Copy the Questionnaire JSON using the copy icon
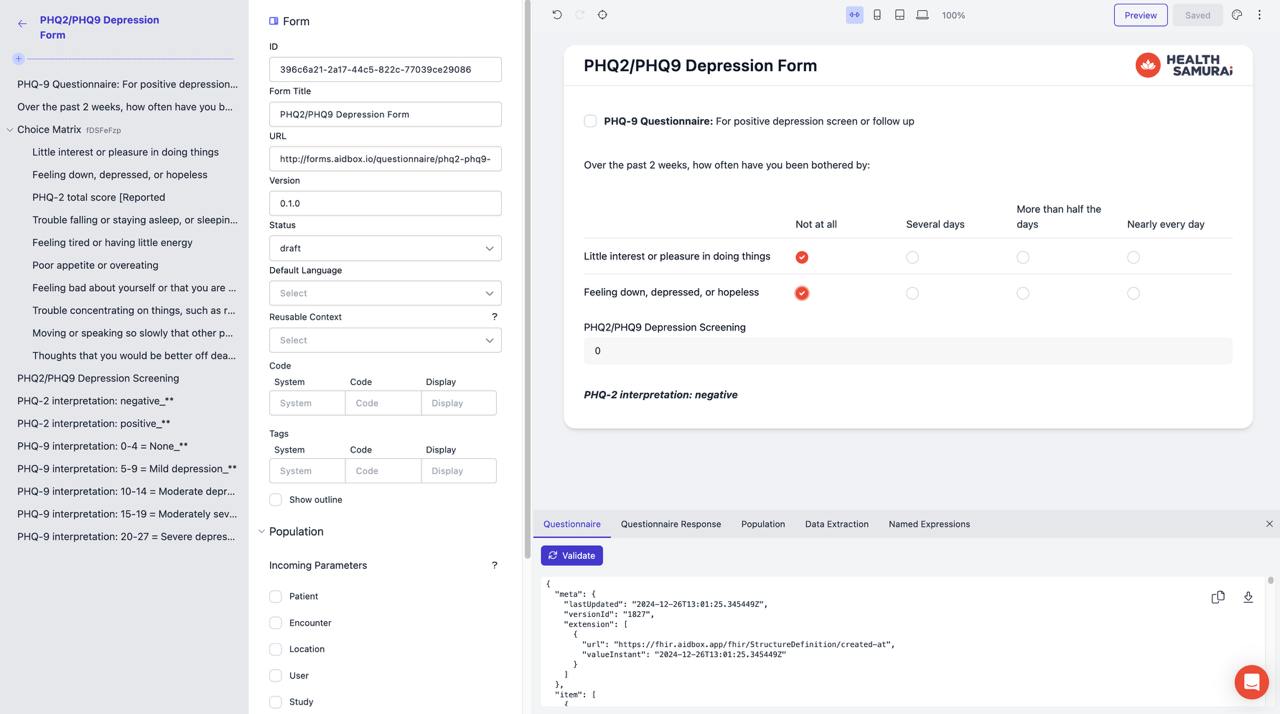 pyautogui.click(x=1217, y=596)
